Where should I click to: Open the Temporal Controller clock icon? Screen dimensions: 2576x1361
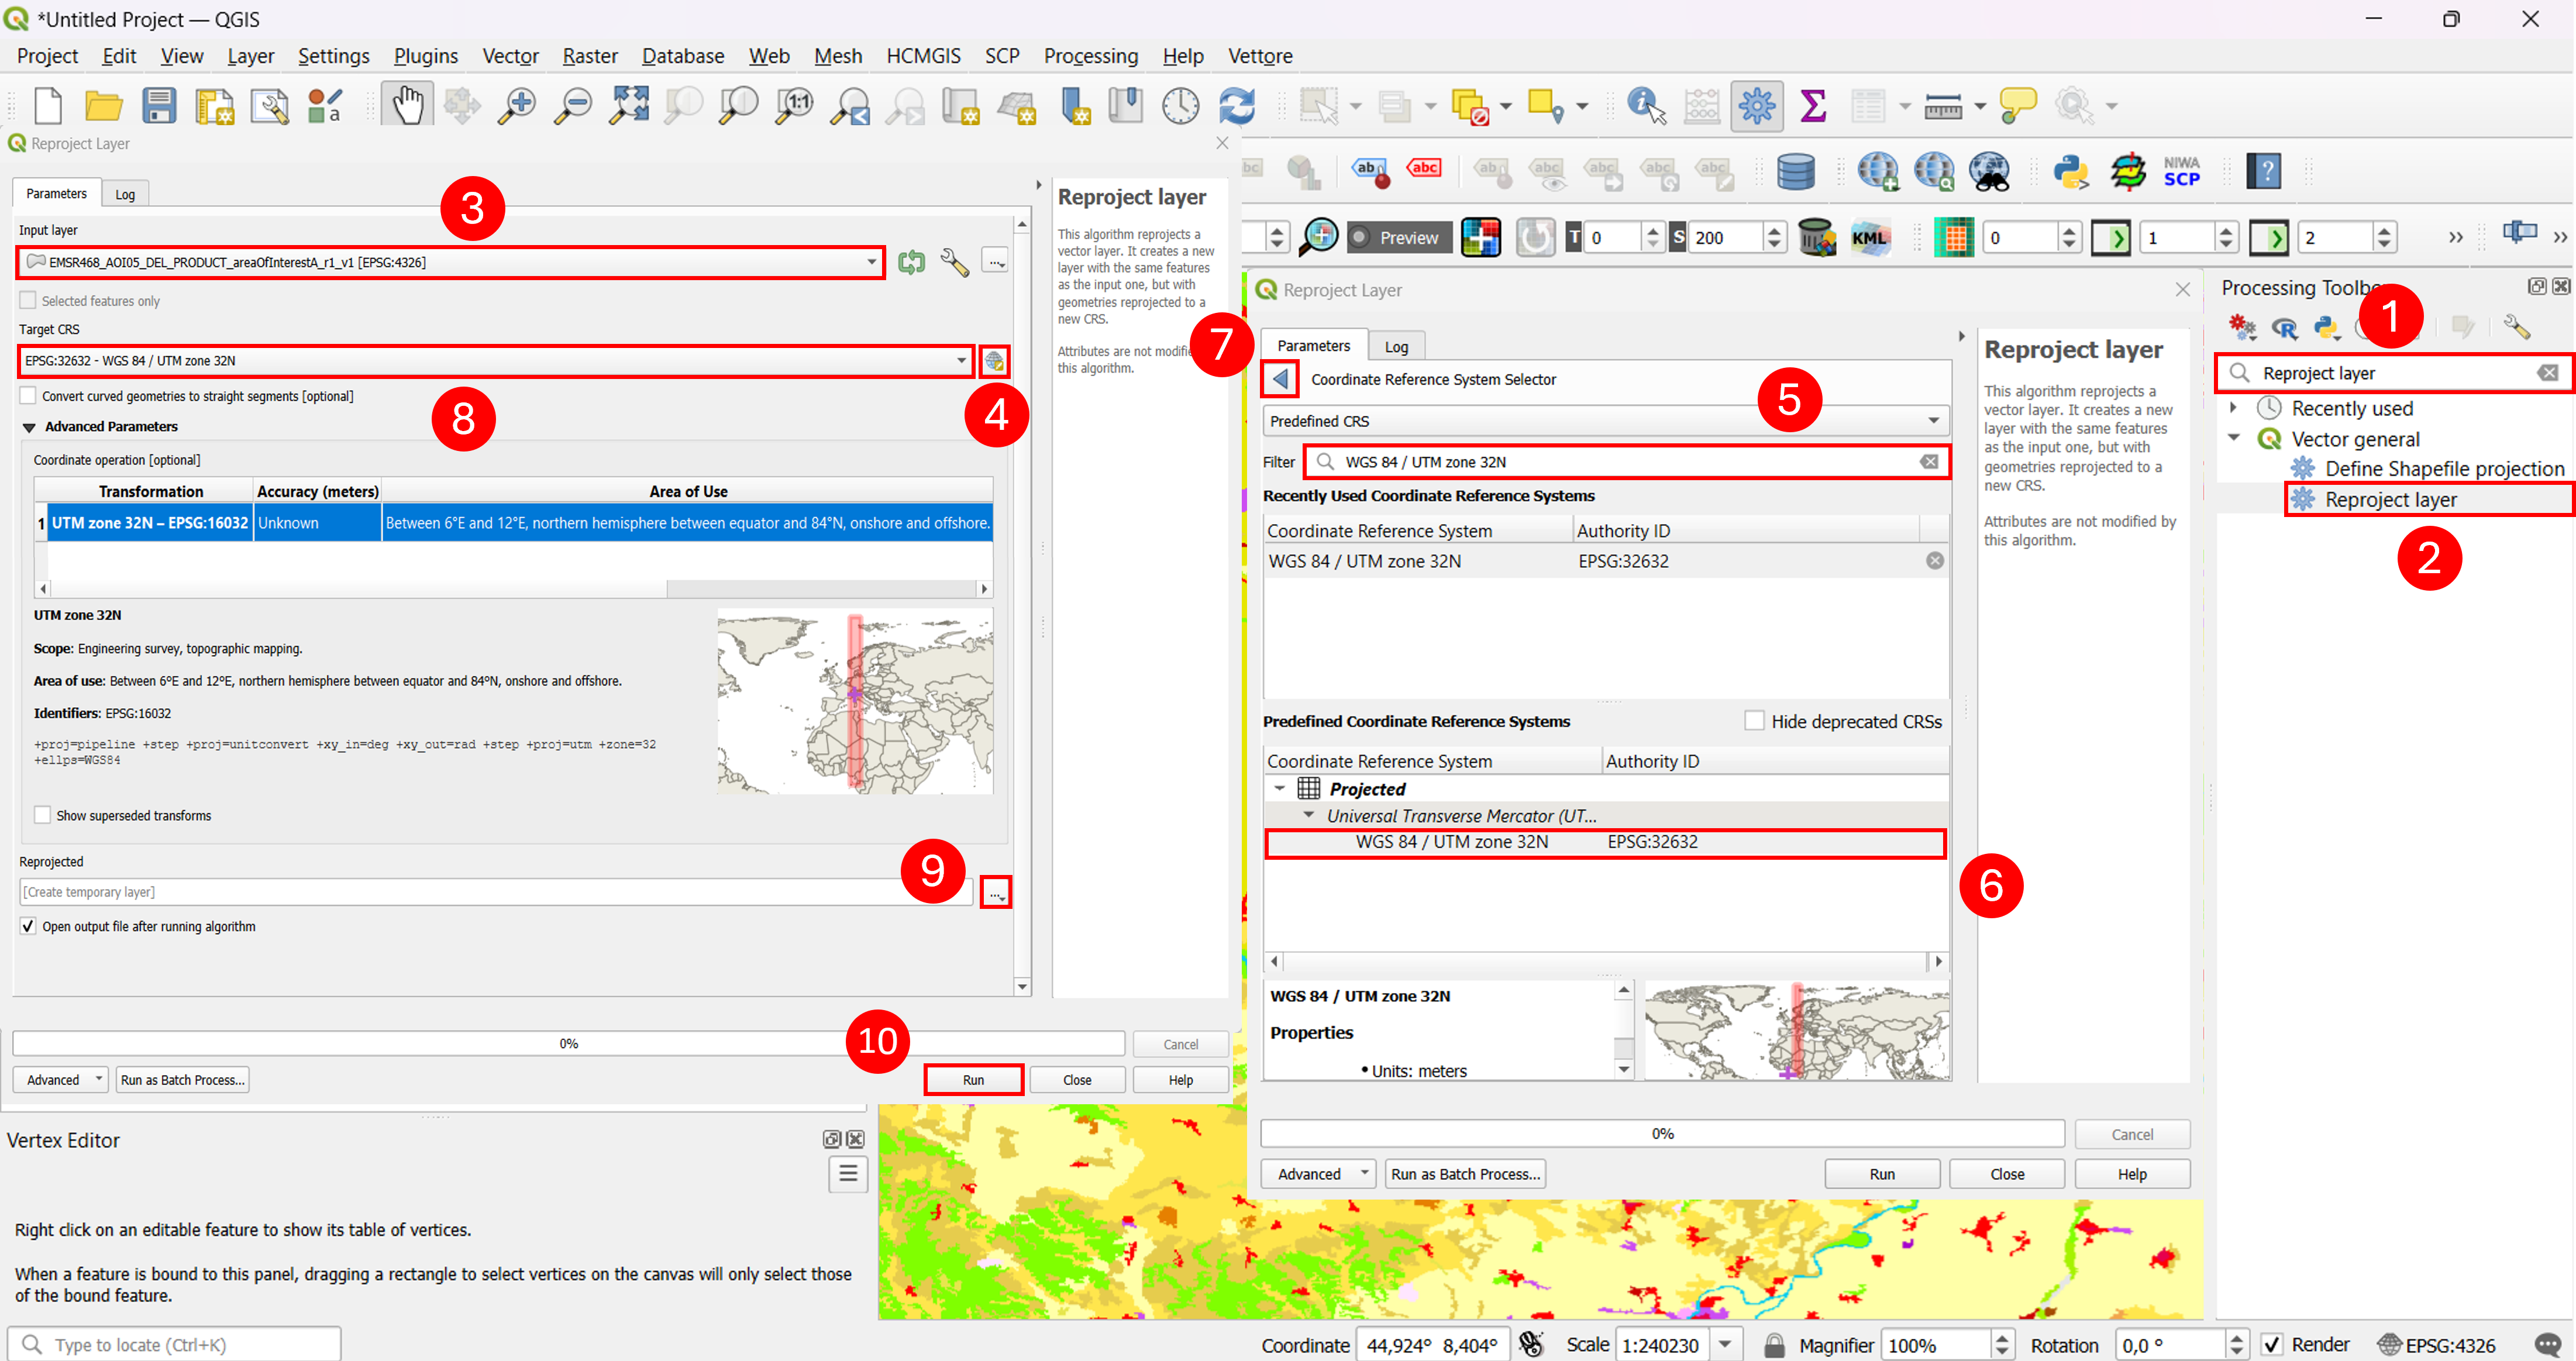click(x=1180, y=105)
